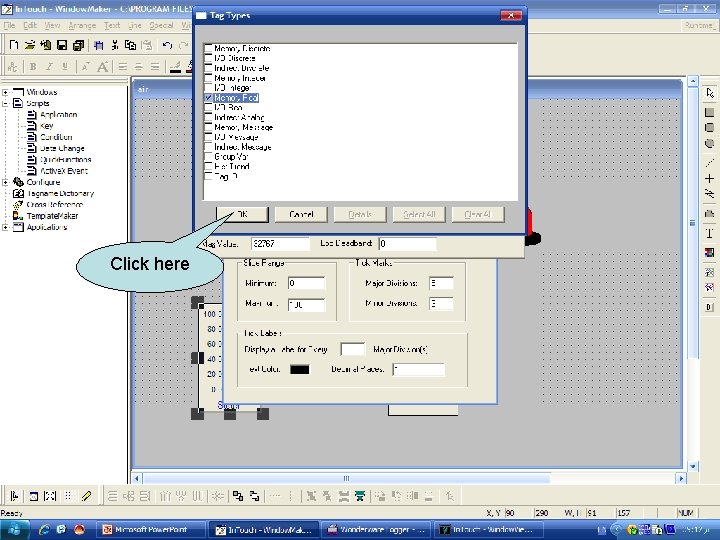Click the Snap to Grid dotted icon
The width and height of the screenshot is (720, 540).
coord(68,495)
